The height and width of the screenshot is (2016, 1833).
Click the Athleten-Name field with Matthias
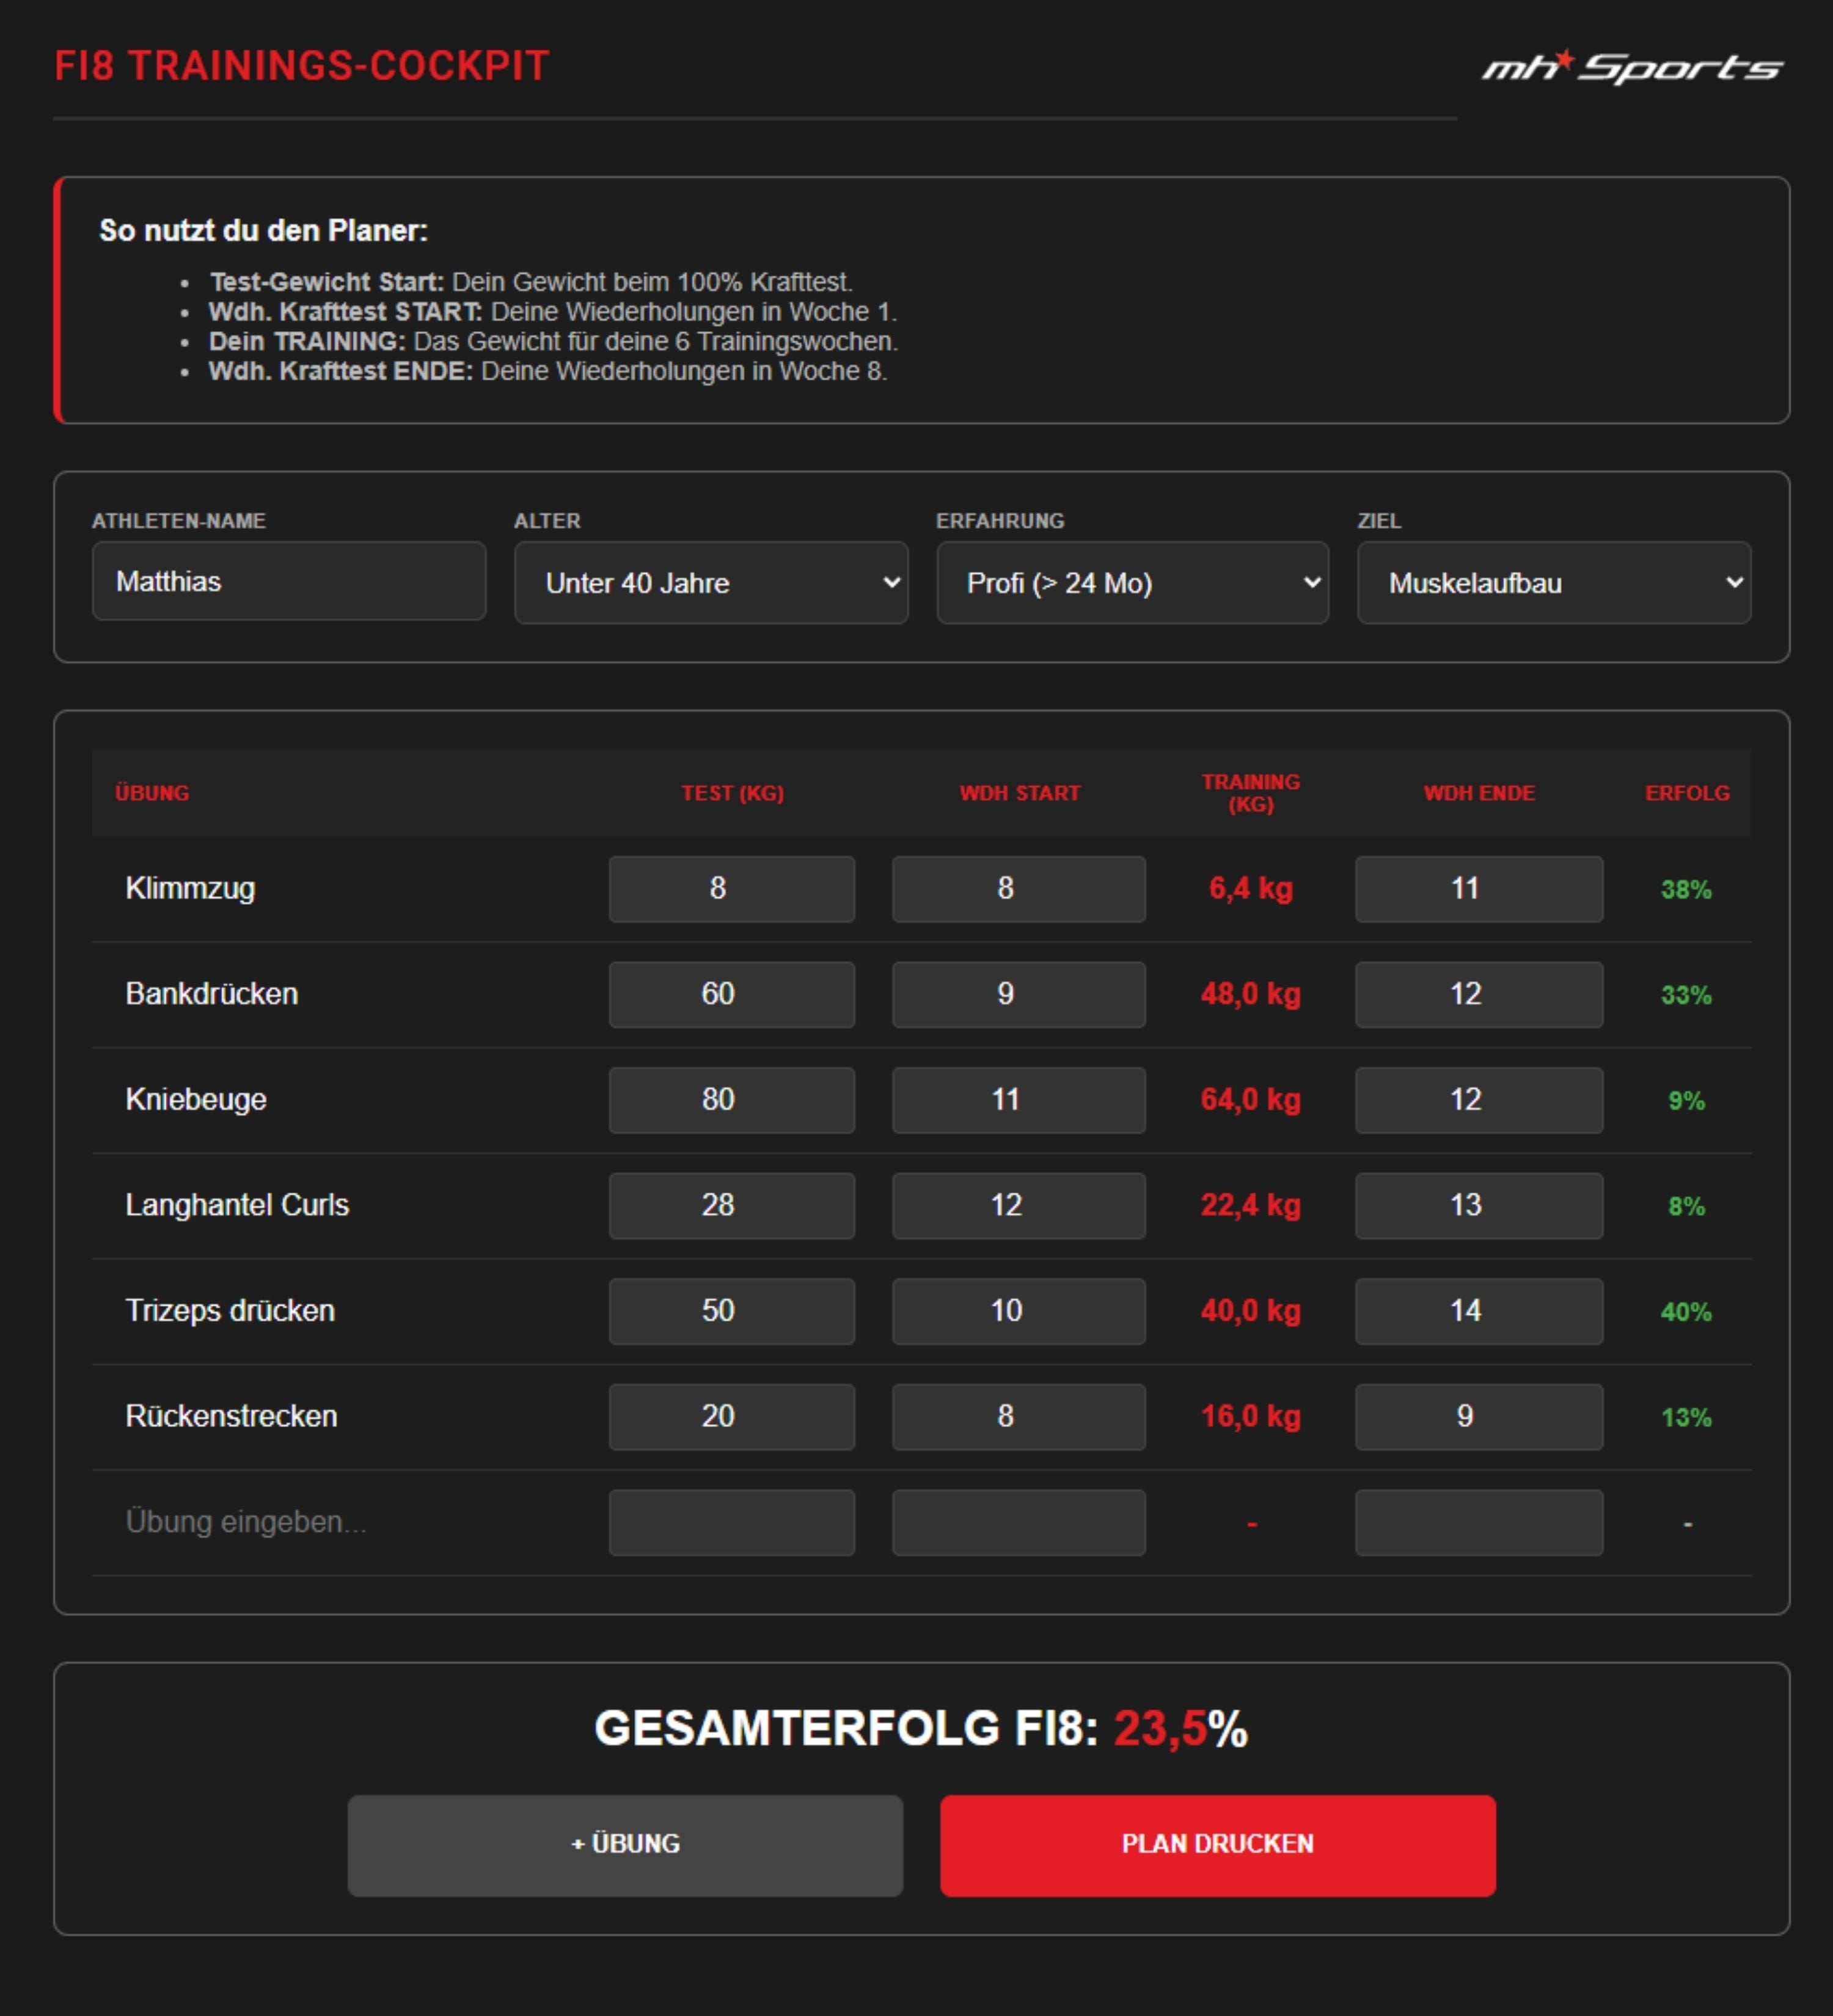click(x=288, y=581)
